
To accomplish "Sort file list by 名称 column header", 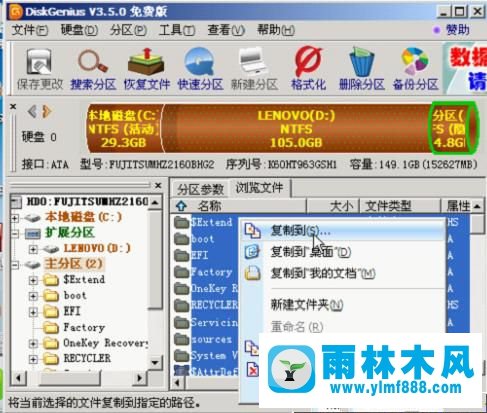I will [x=239, y=206].
